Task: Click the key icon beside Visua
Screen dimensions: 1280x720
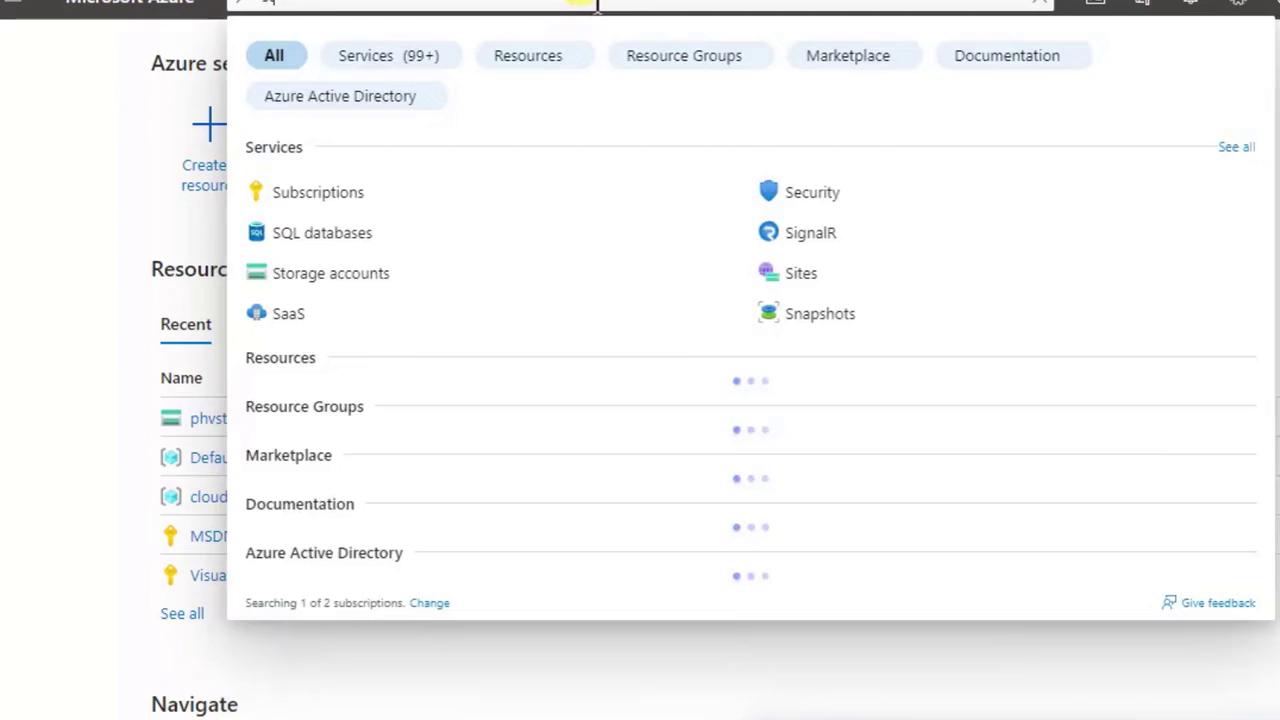Action: tap(171, 575)
